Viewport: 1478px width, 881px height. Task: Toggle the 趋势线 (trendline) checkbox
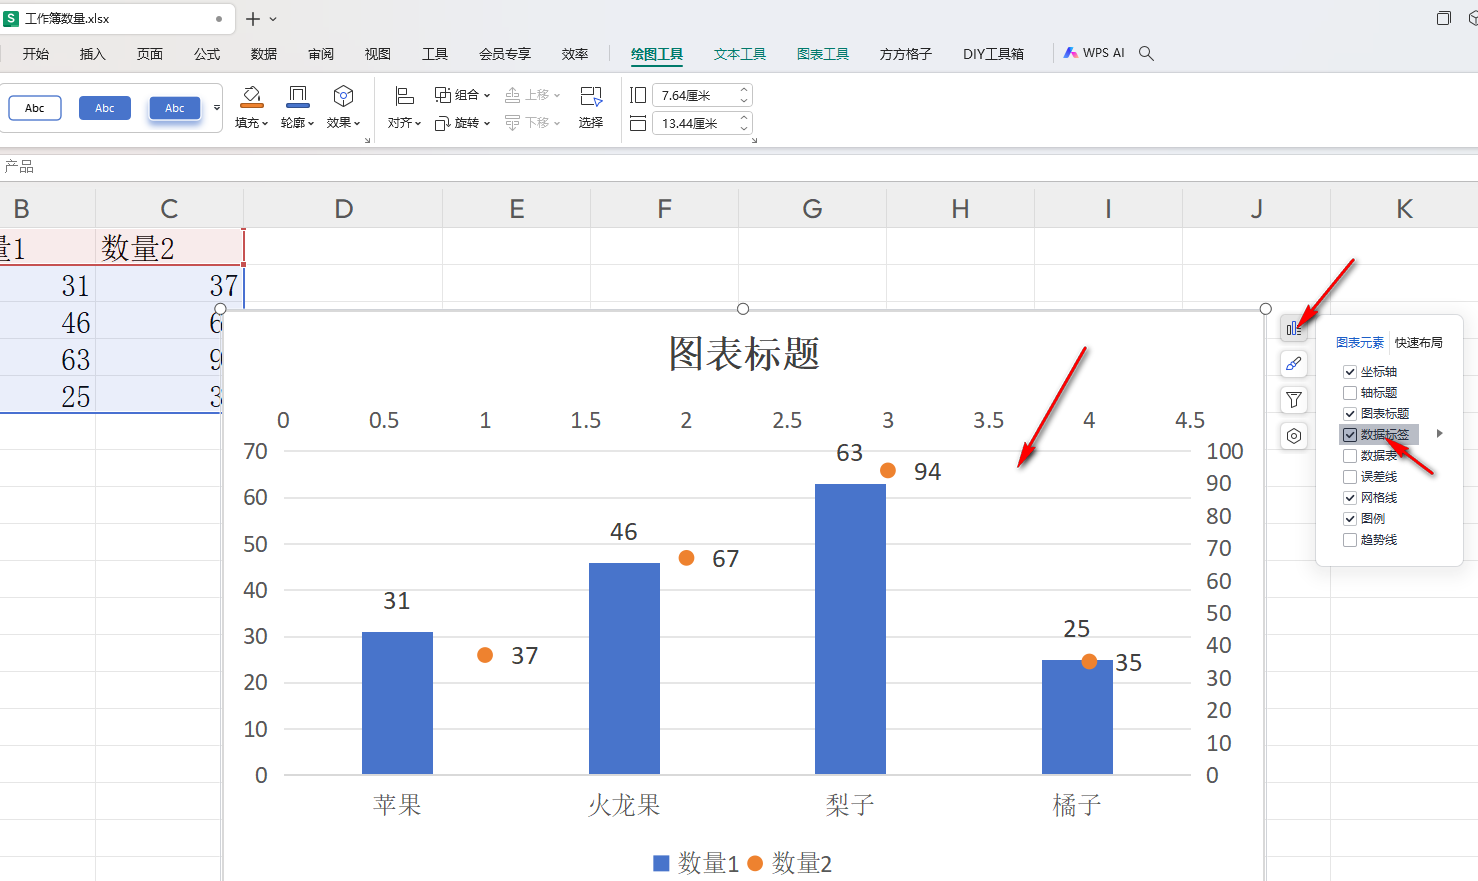coord(1350,540)
